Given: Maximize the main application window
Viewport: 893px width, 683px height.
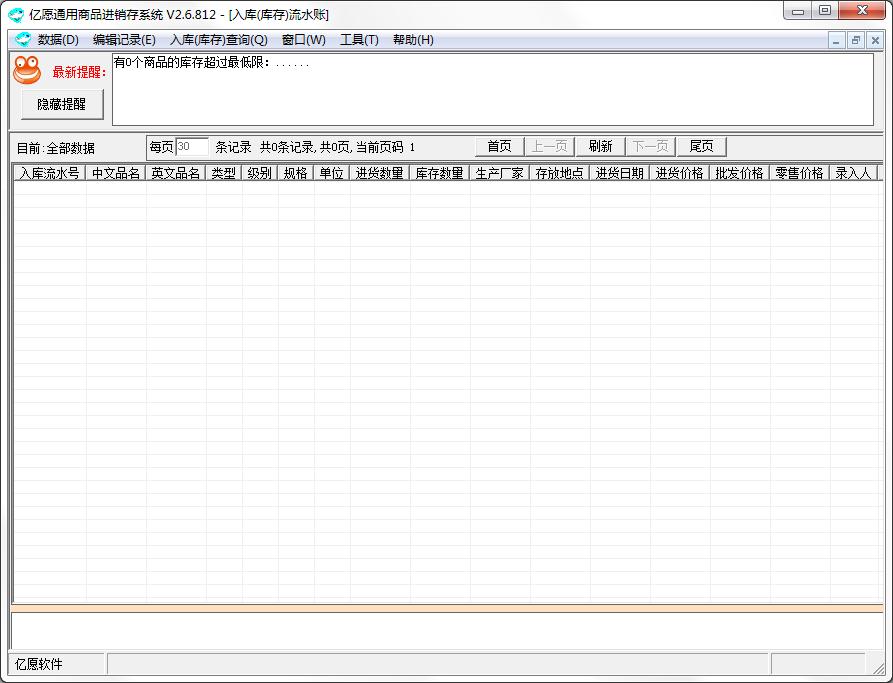Looking at the screenshot, I should tap(824, 11).
